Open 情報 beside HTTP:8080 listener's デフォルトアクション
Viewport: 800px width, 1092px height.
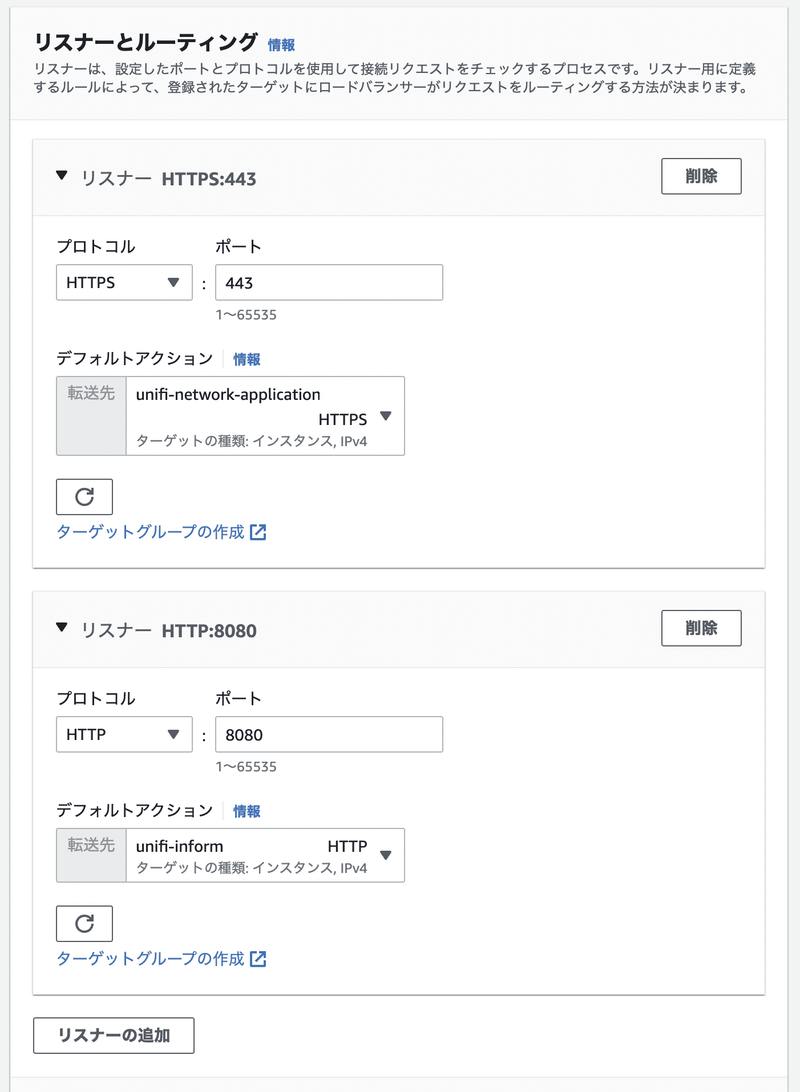246,811
